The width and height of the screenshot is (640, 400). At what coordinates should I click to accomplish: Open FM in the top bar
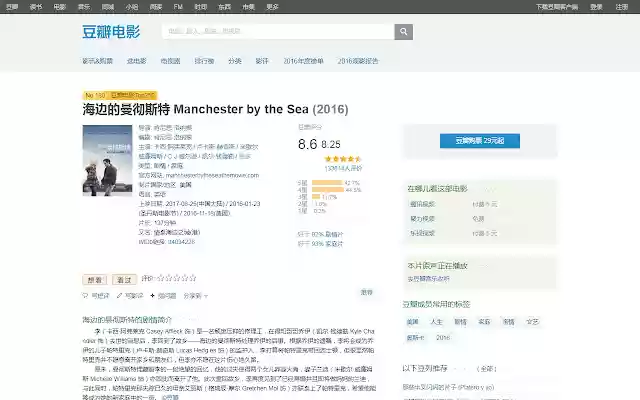coord(178,7)
